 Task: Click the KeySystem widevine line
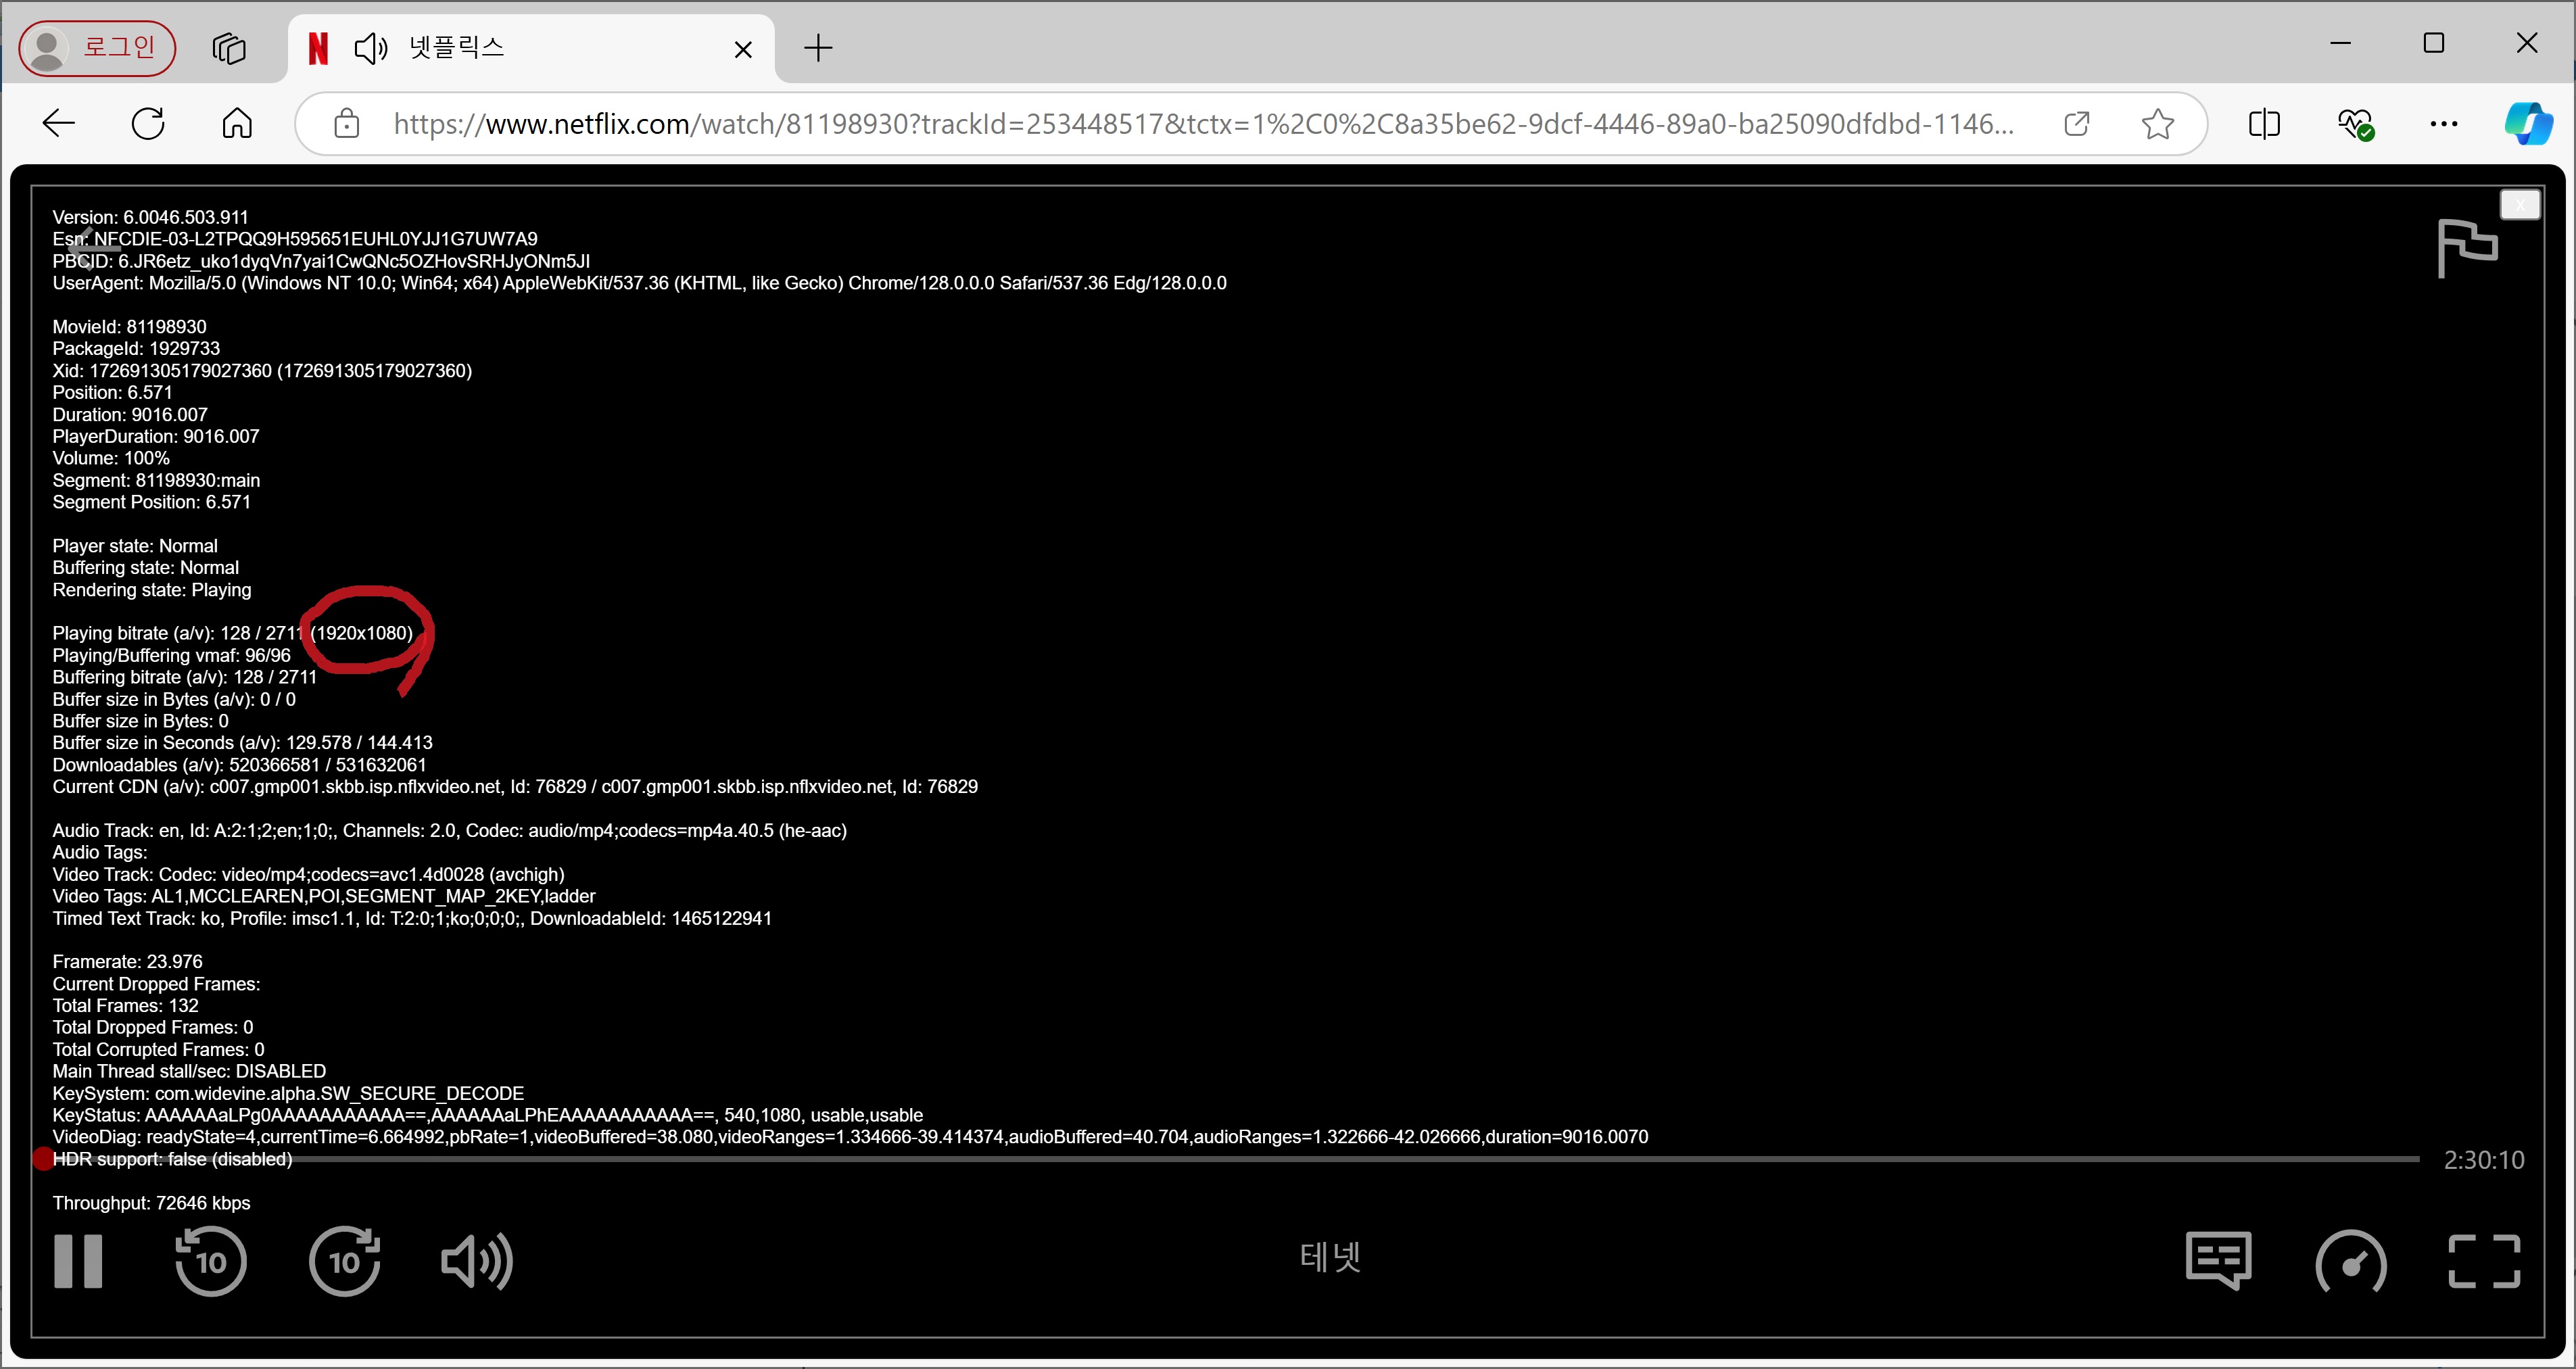pyautogui.click(x=288, y=1093)
